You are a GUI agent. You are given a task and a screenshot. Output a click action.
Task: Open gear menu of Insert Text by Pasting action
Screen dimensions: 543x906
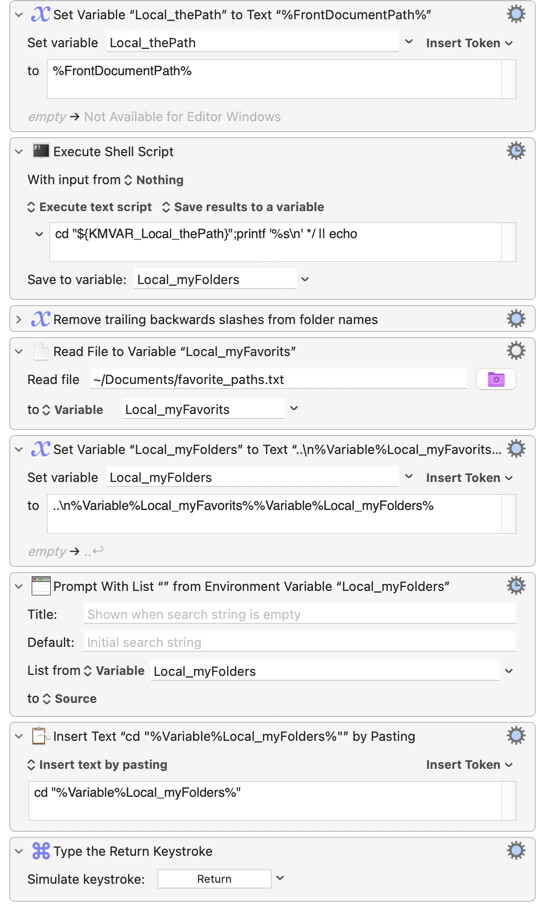click(516, 736)
